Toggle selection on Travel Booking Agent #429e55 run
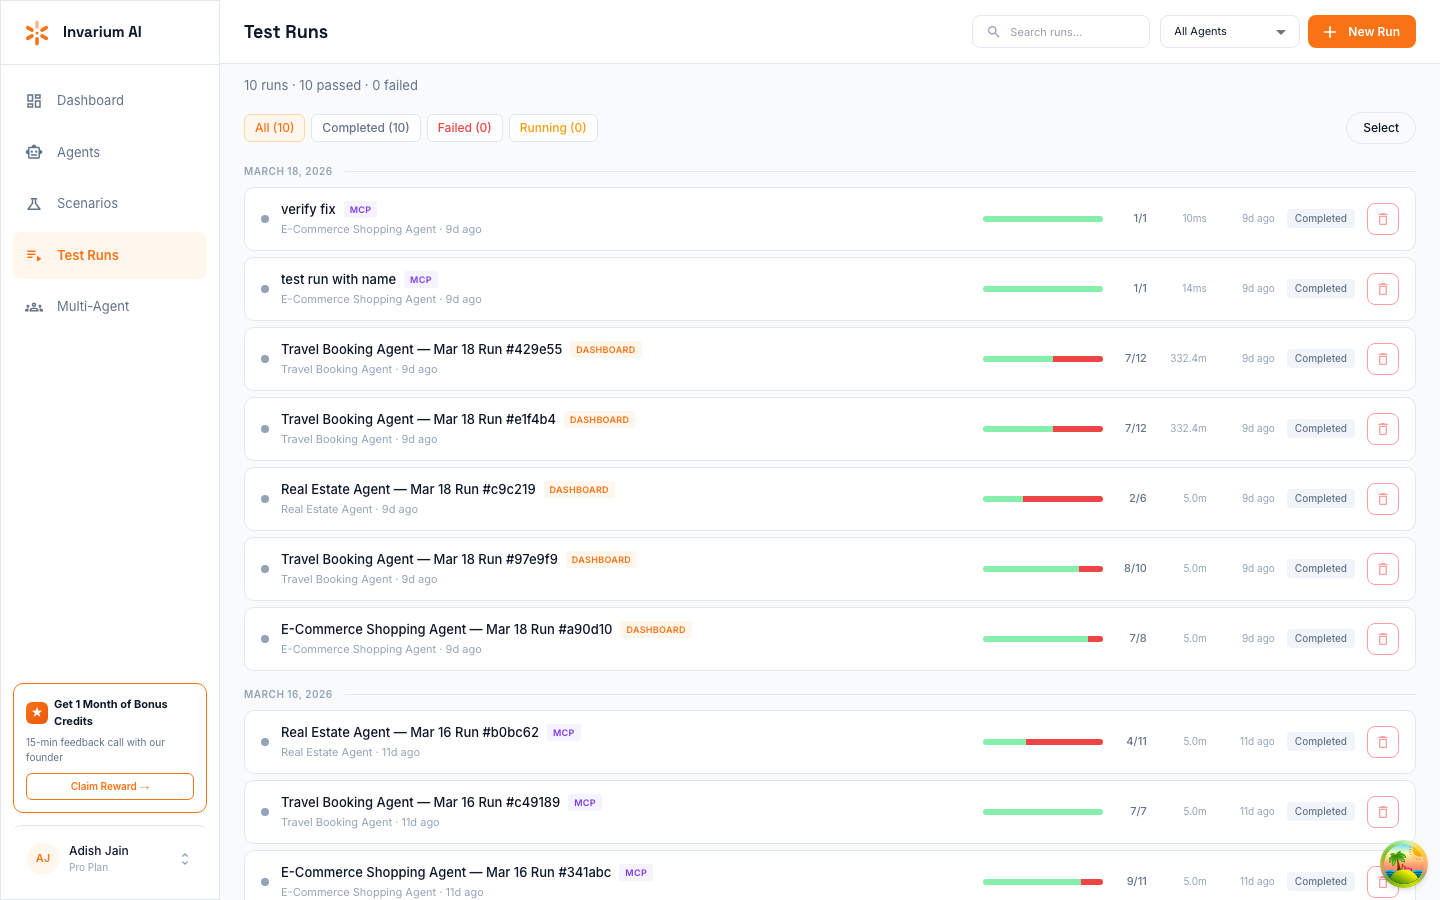This screenshot has height=900, width=1440. pos(263,359)
